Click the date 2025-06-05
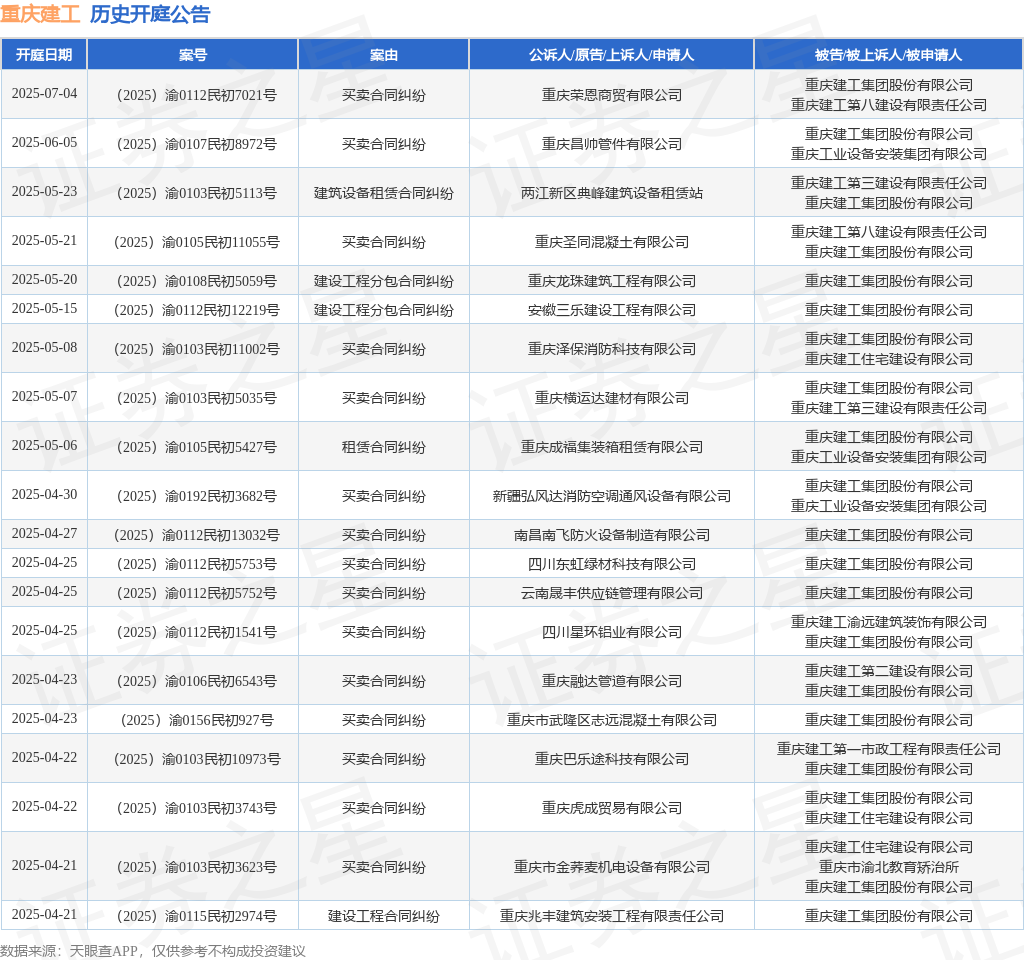 tap(44, 142)
